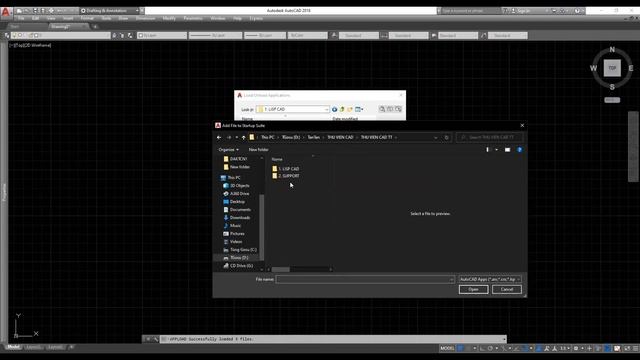The width and height of the screenshot is (640, 360).
Task: Click the Dimension Style icon on styles toolbar
Action: click(x=384, y=36)
